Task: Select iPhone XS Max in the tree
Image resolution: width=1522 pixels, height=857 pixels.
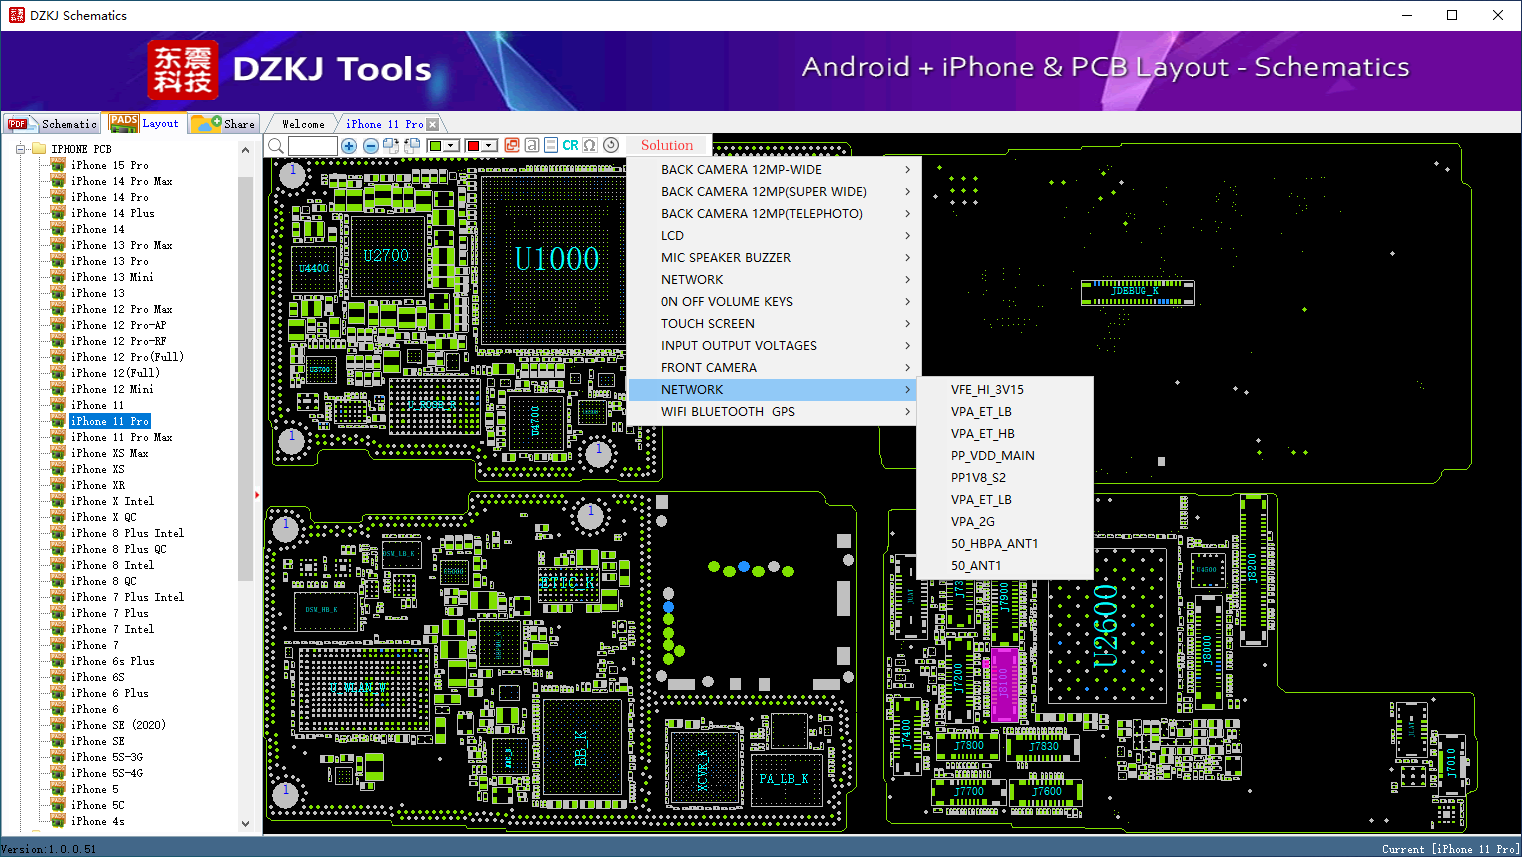Action: tap(110, 453)
